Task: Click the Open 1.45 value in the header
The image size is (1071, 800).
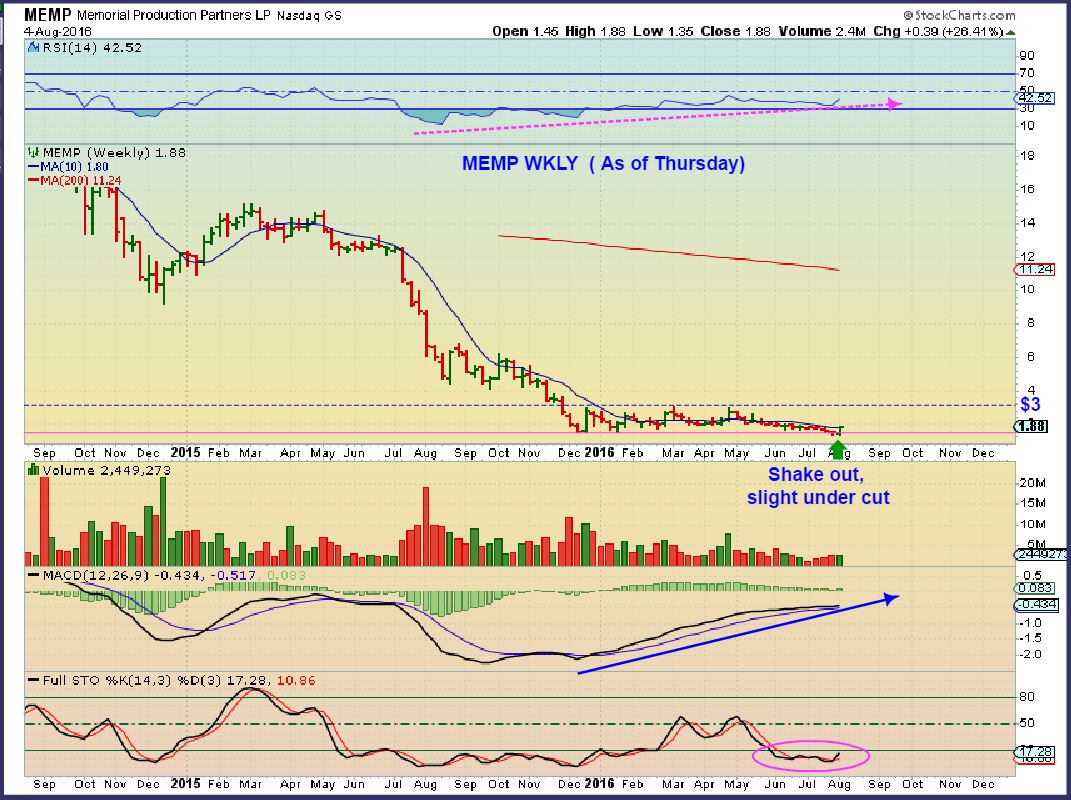Action: [x=525, y=31]
